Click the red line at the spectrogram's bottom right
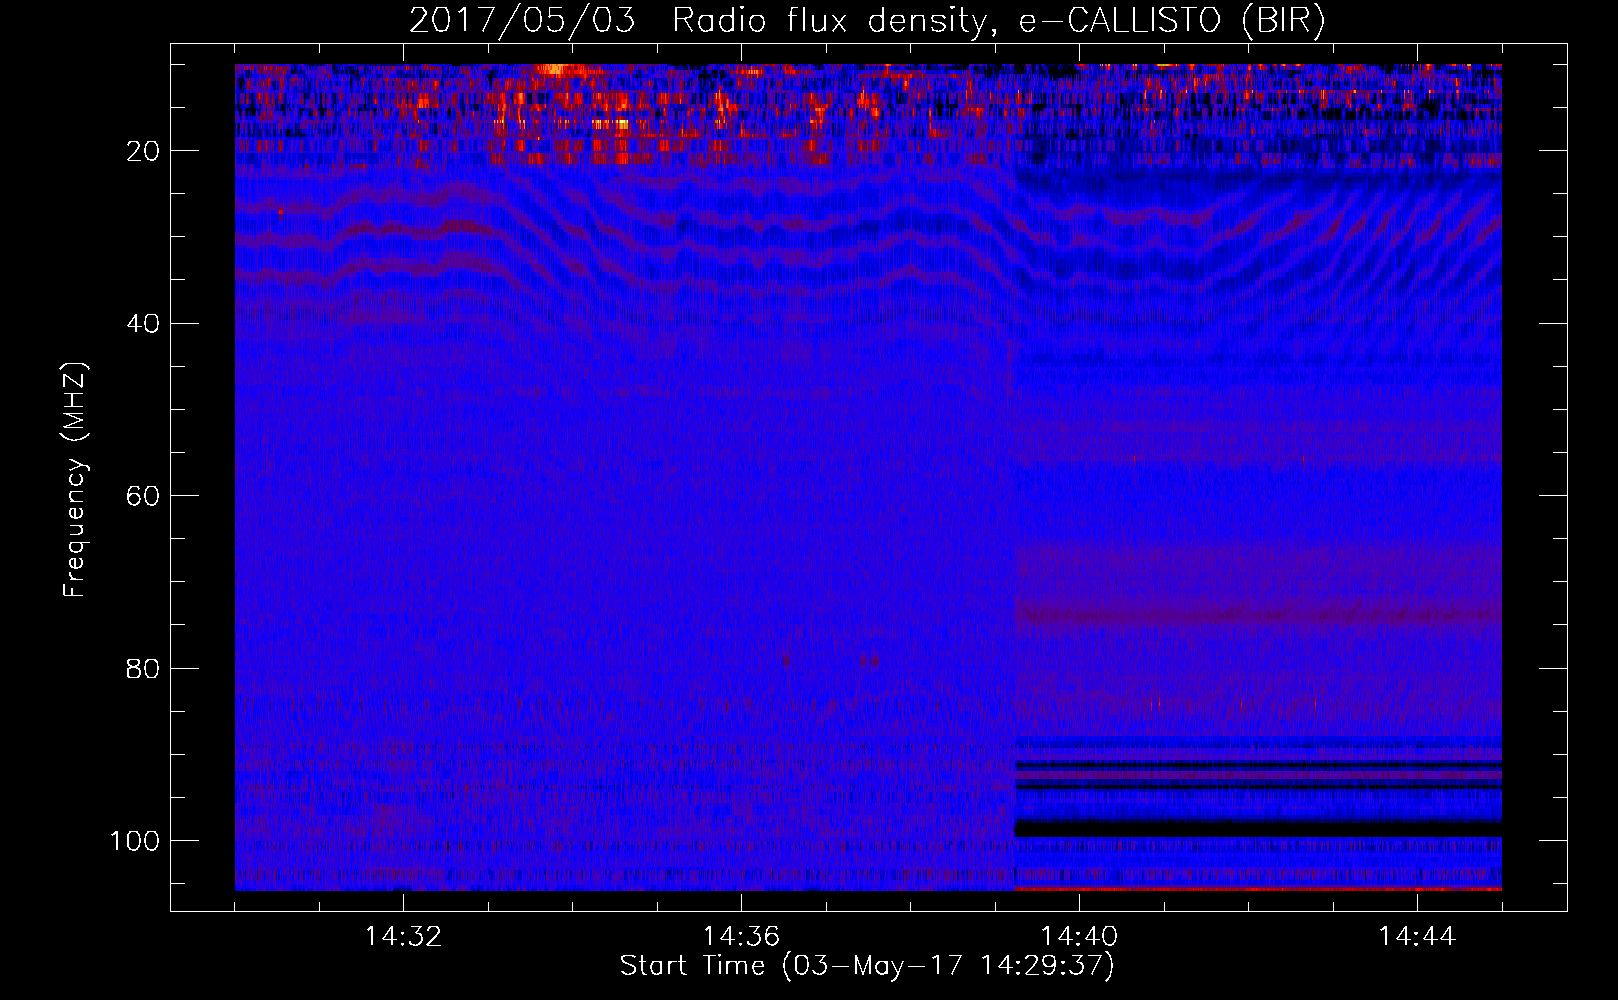This screenshot has width=1618, height=1000. (1258, 888)
